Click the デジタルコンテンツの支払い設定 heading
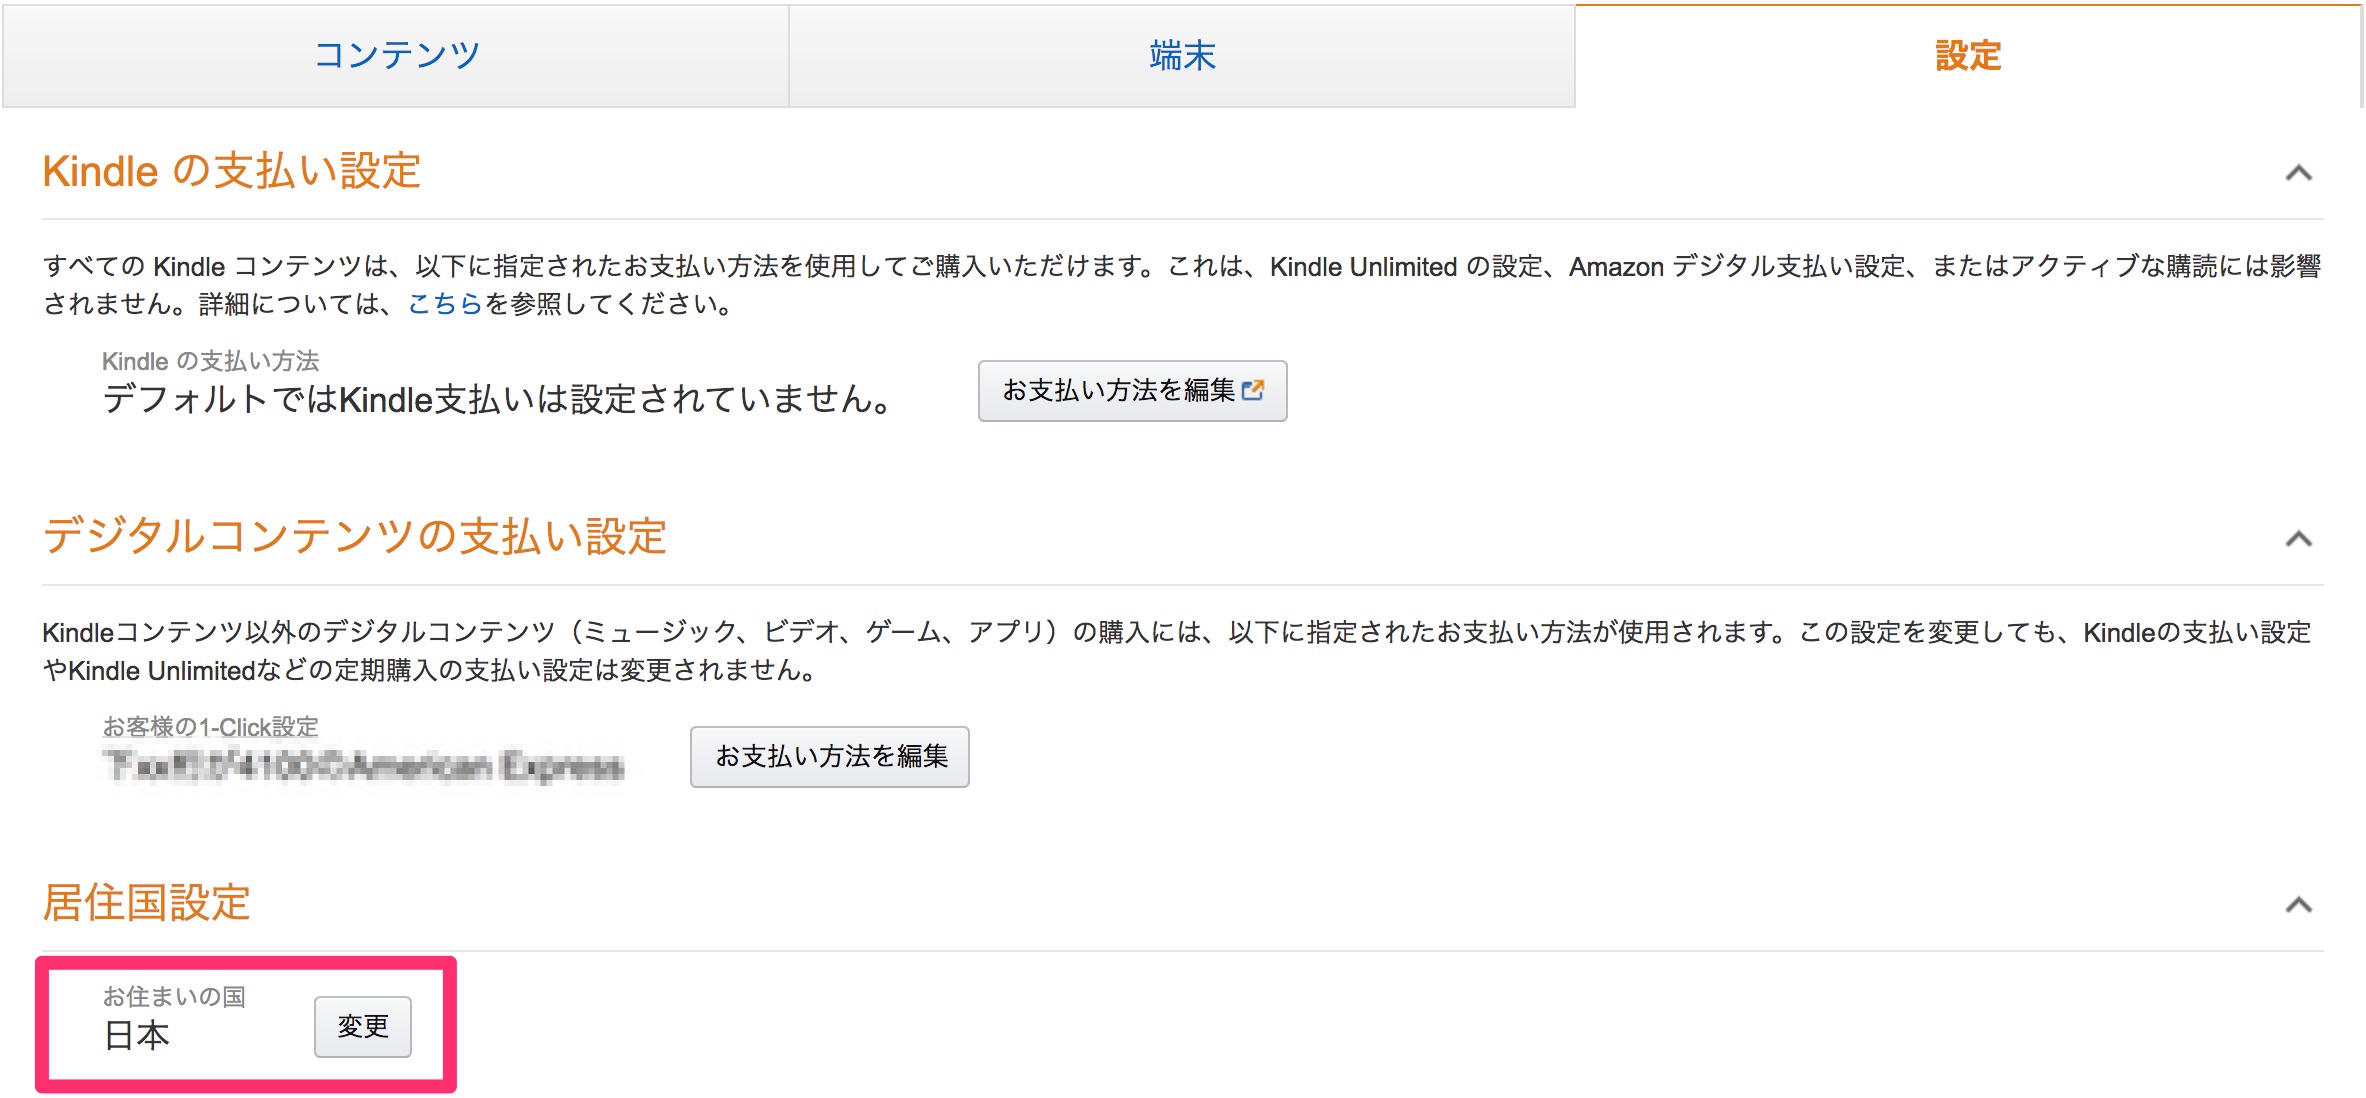Screen dimensions: 2366x1098 (354, 537)
